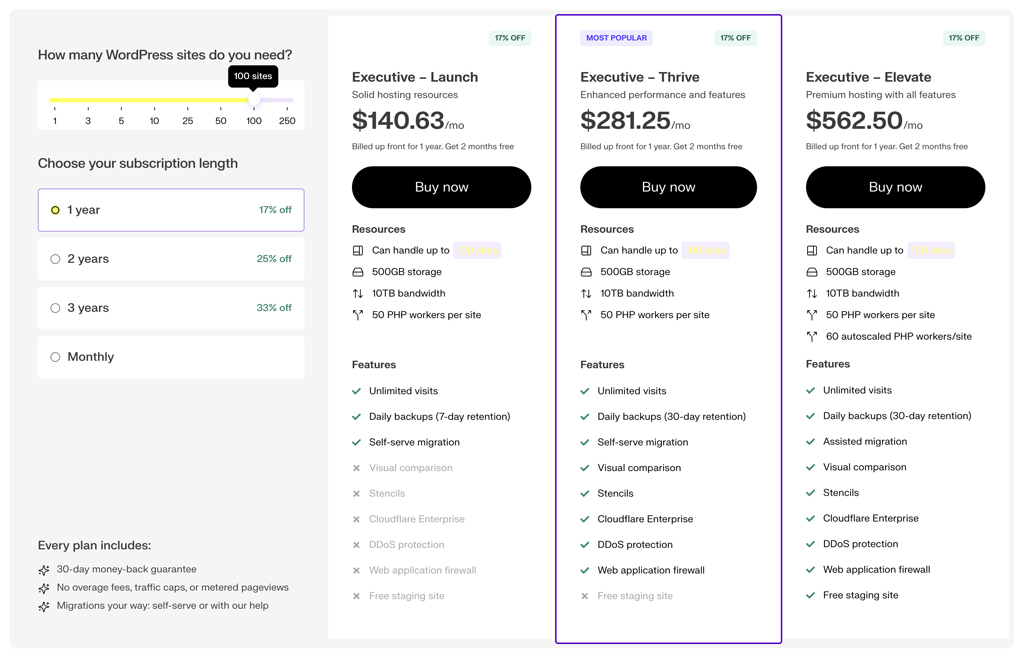Viewport: 1024px width, 657px height.
Task: Click the checkmark beside Cloudflare Enterprise in Elevate
Action: point(810,518)
